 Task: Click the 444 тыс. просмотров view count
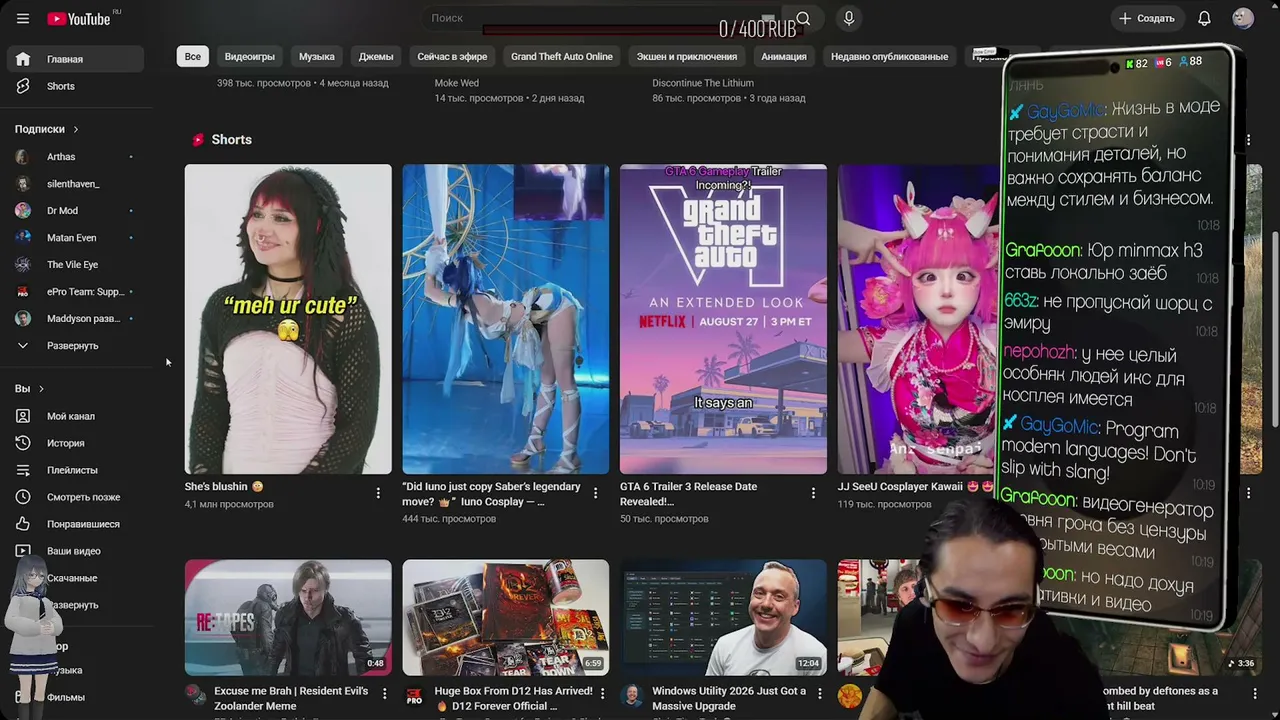449,519
